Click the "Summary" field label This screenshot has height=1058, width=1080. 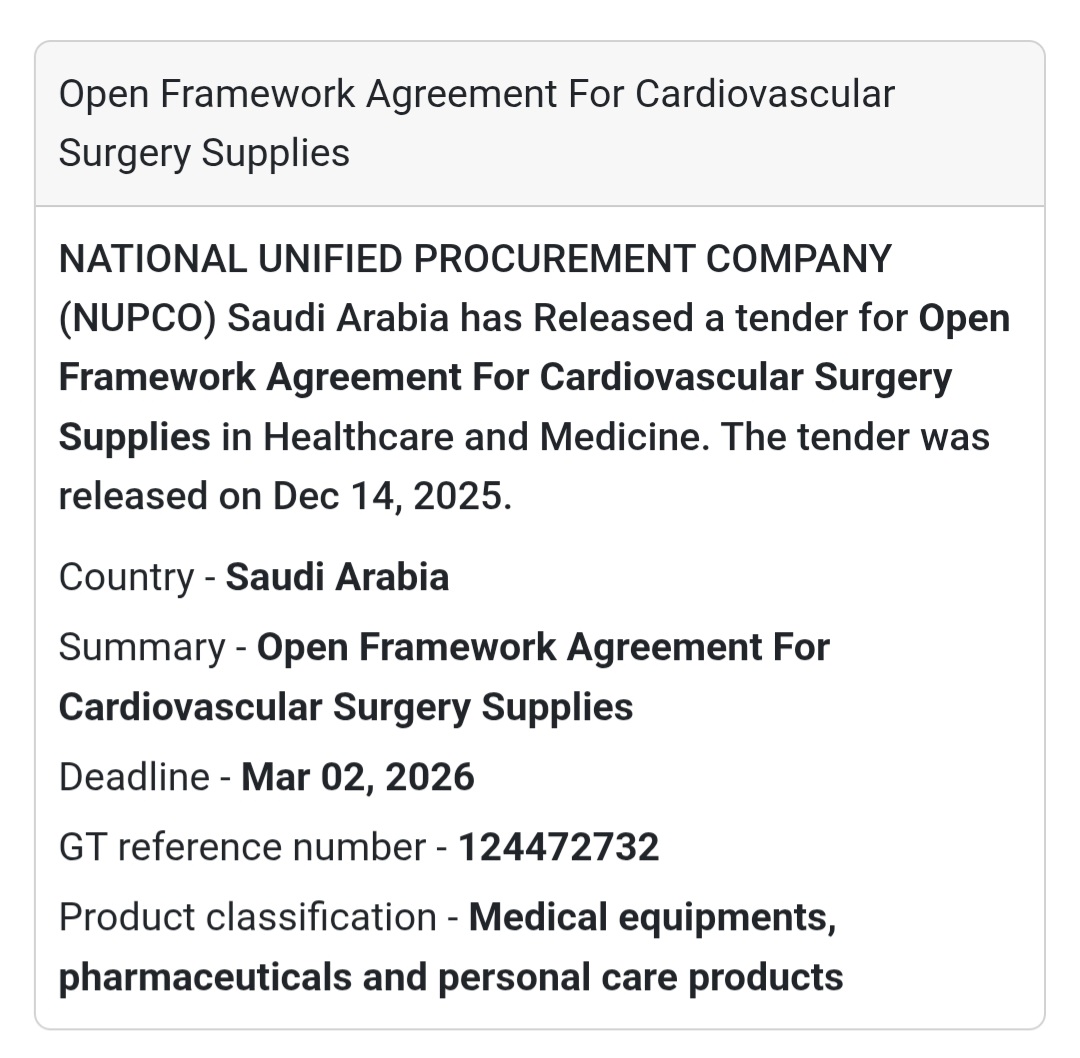tap(141, 647)
